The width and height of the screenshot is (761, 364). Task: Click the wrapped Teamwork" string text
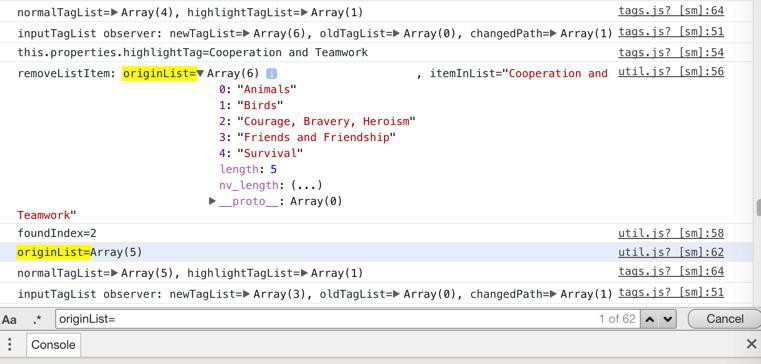(47, 215)
